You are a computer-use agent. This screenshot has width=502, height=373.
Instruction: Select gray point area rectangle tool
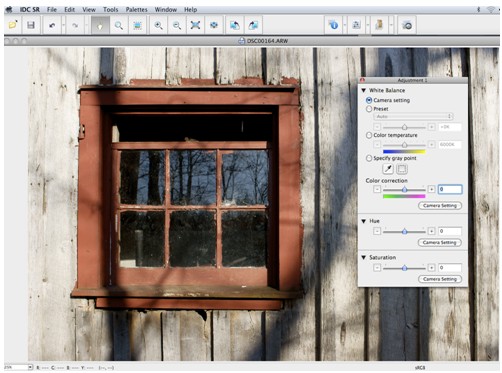click(402, 169)
